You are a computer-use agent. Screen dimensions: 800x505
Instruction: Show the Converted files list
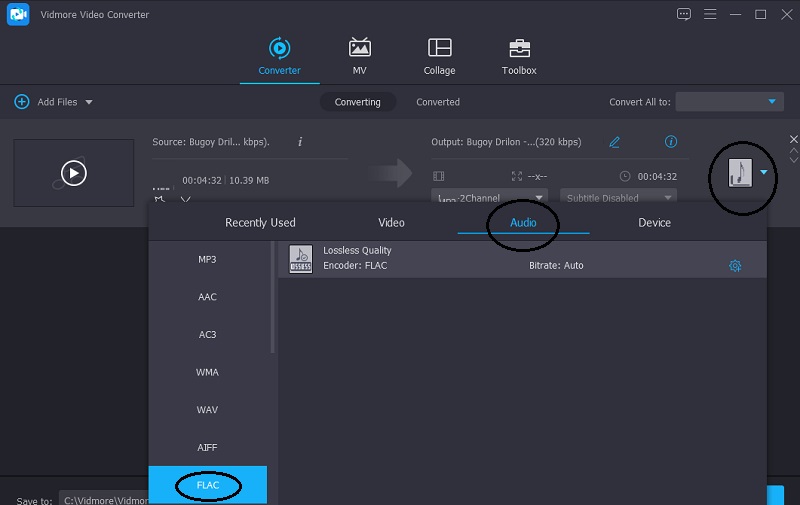click(x=438, y=102)
